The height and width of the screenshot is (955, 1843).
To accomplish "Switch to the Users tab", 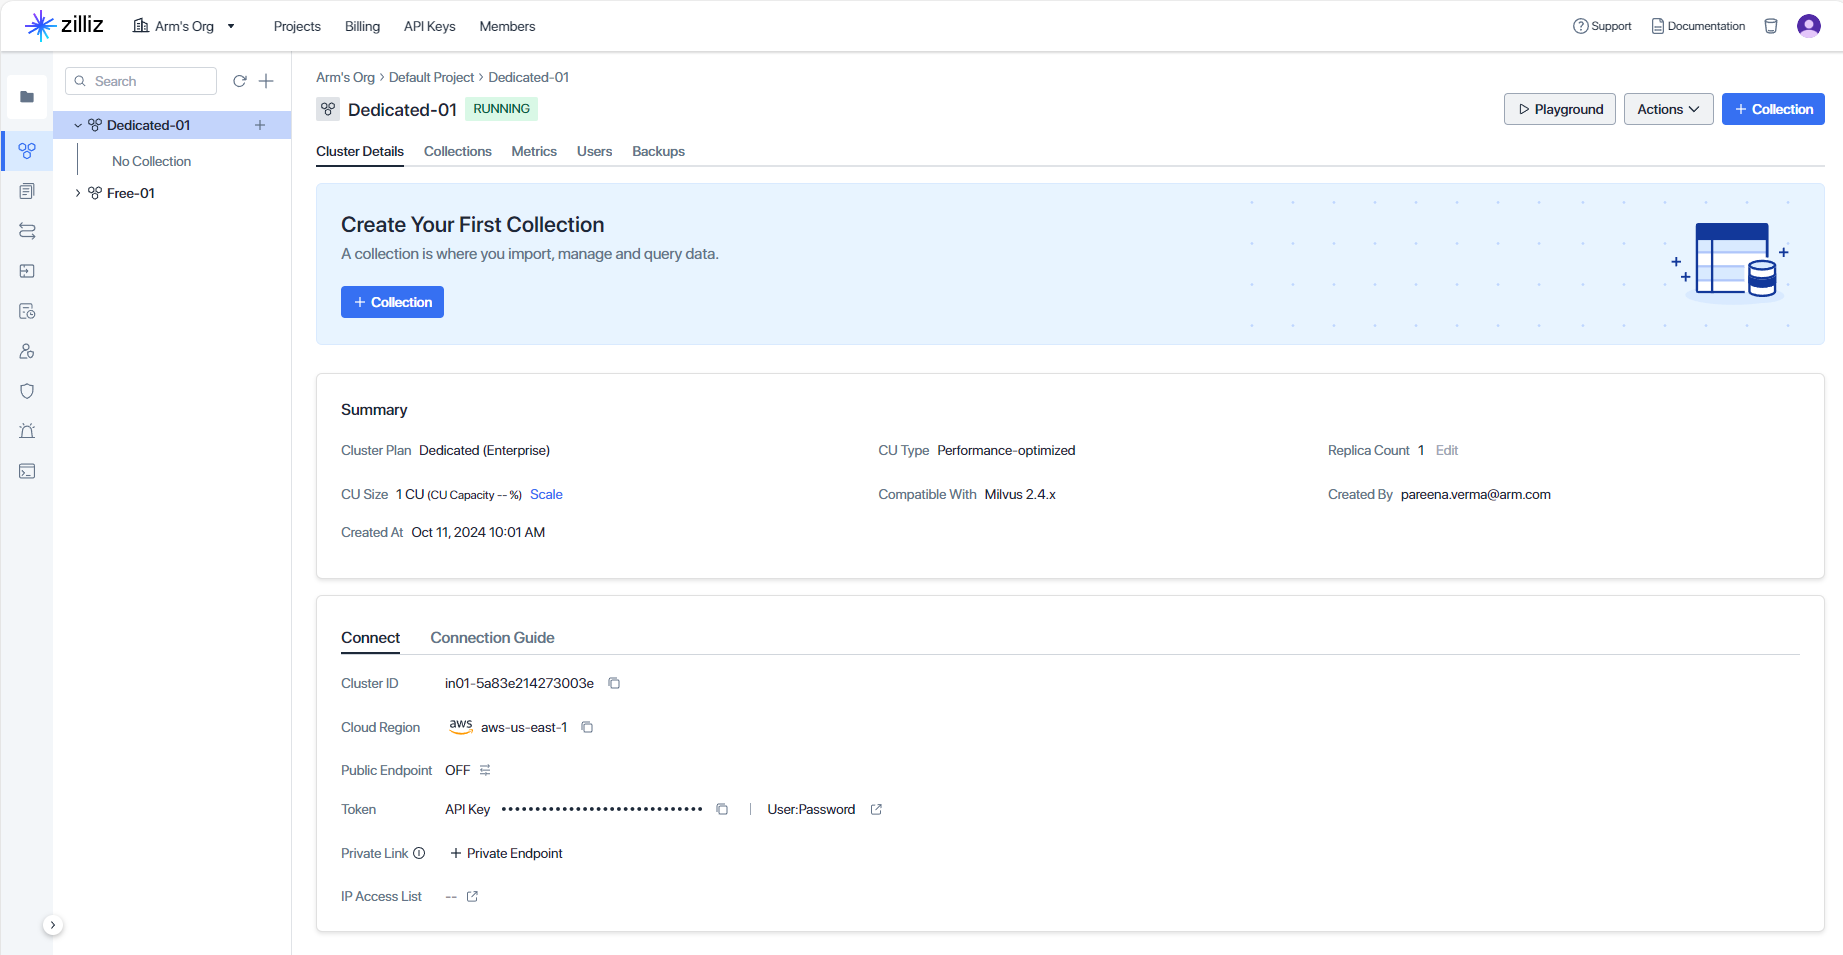I will click(594, 151).
